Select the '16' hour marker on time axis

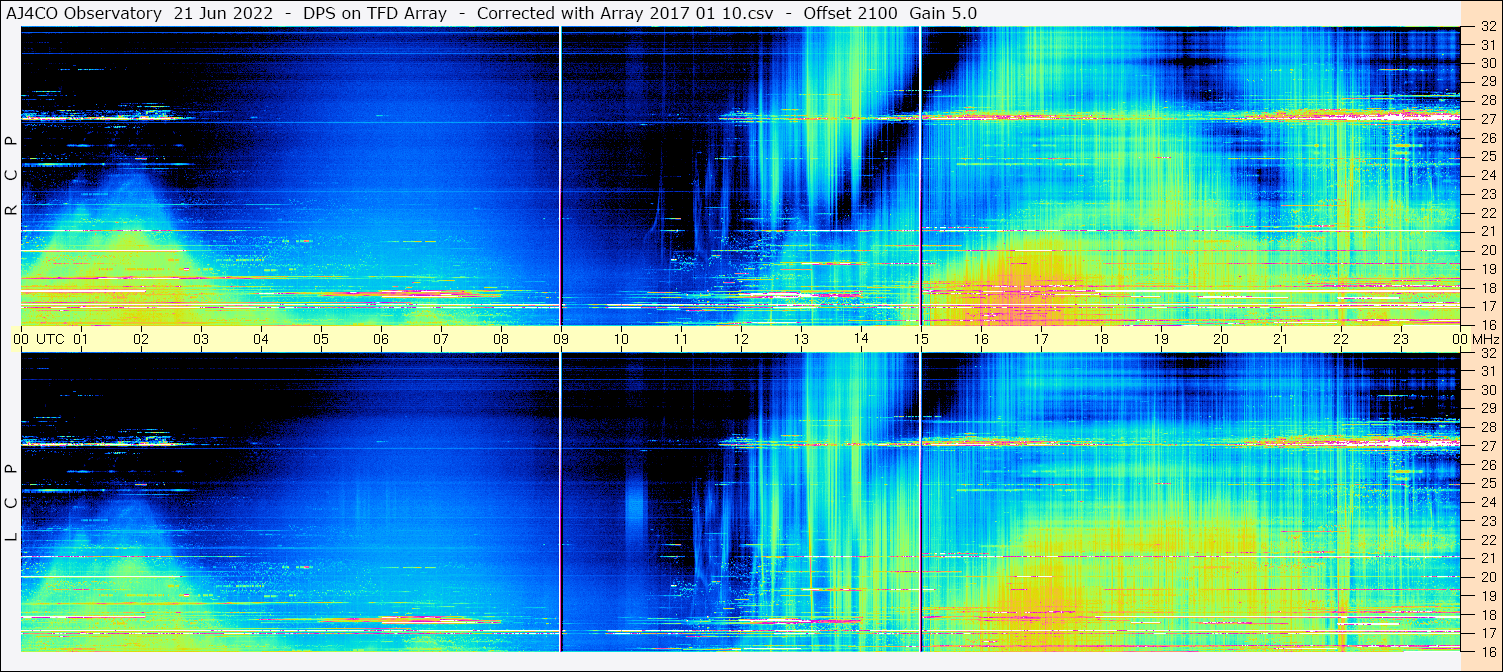(x=981, y=339)
